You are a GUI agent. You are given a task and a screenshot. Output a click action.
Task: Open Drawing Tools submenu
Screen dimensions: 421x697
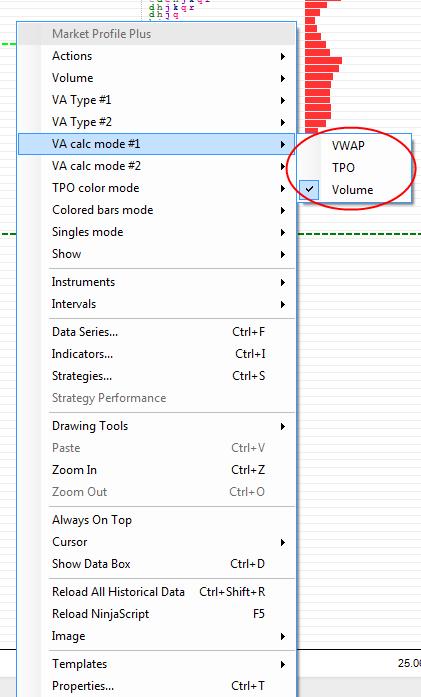tap(156, 426)
